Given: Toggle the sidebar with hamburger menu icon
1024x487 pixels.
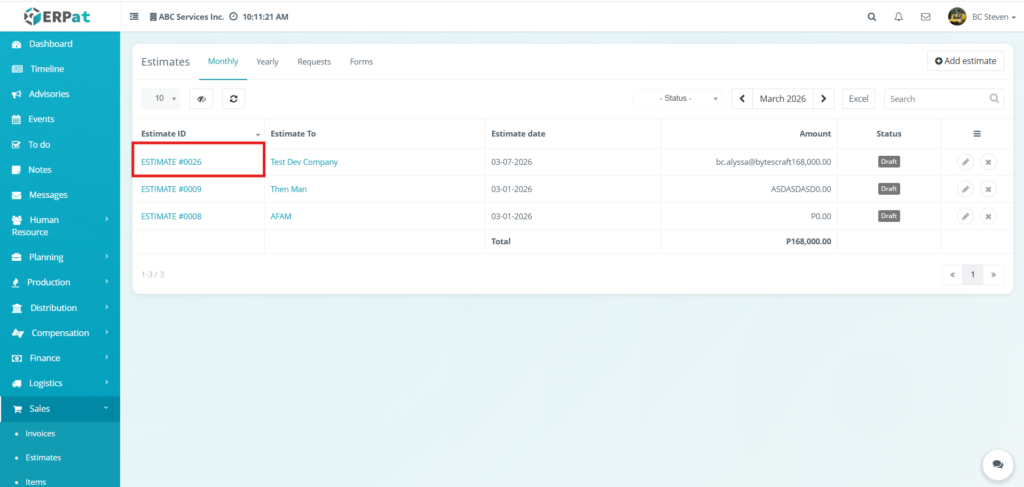Looking at the screenshot, I should click(134, 17).
